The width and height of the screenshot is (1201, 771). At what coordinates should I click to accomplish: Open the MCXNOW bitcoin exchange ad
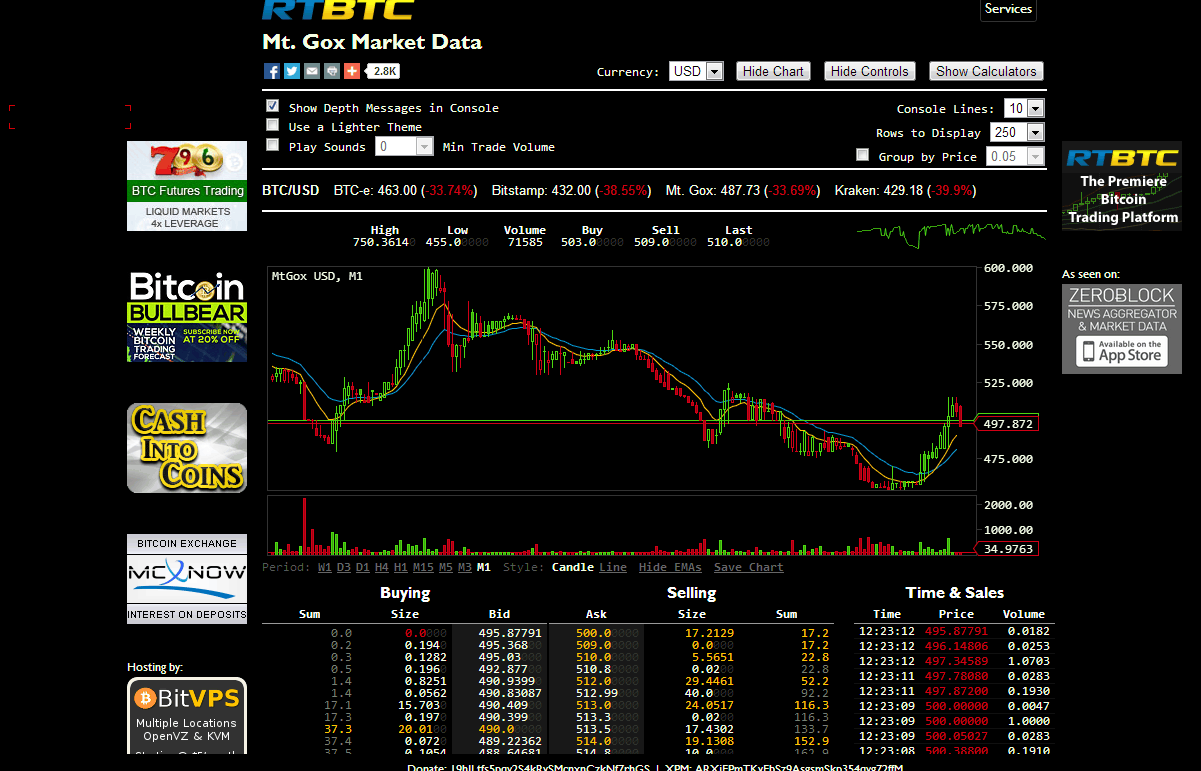187,579
